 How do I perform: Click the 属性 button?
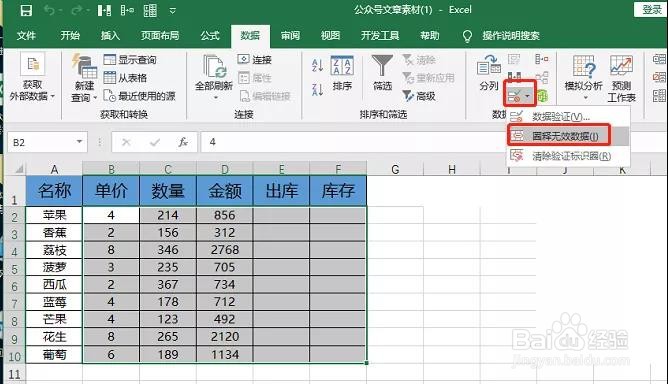click(x=254, y=78)
